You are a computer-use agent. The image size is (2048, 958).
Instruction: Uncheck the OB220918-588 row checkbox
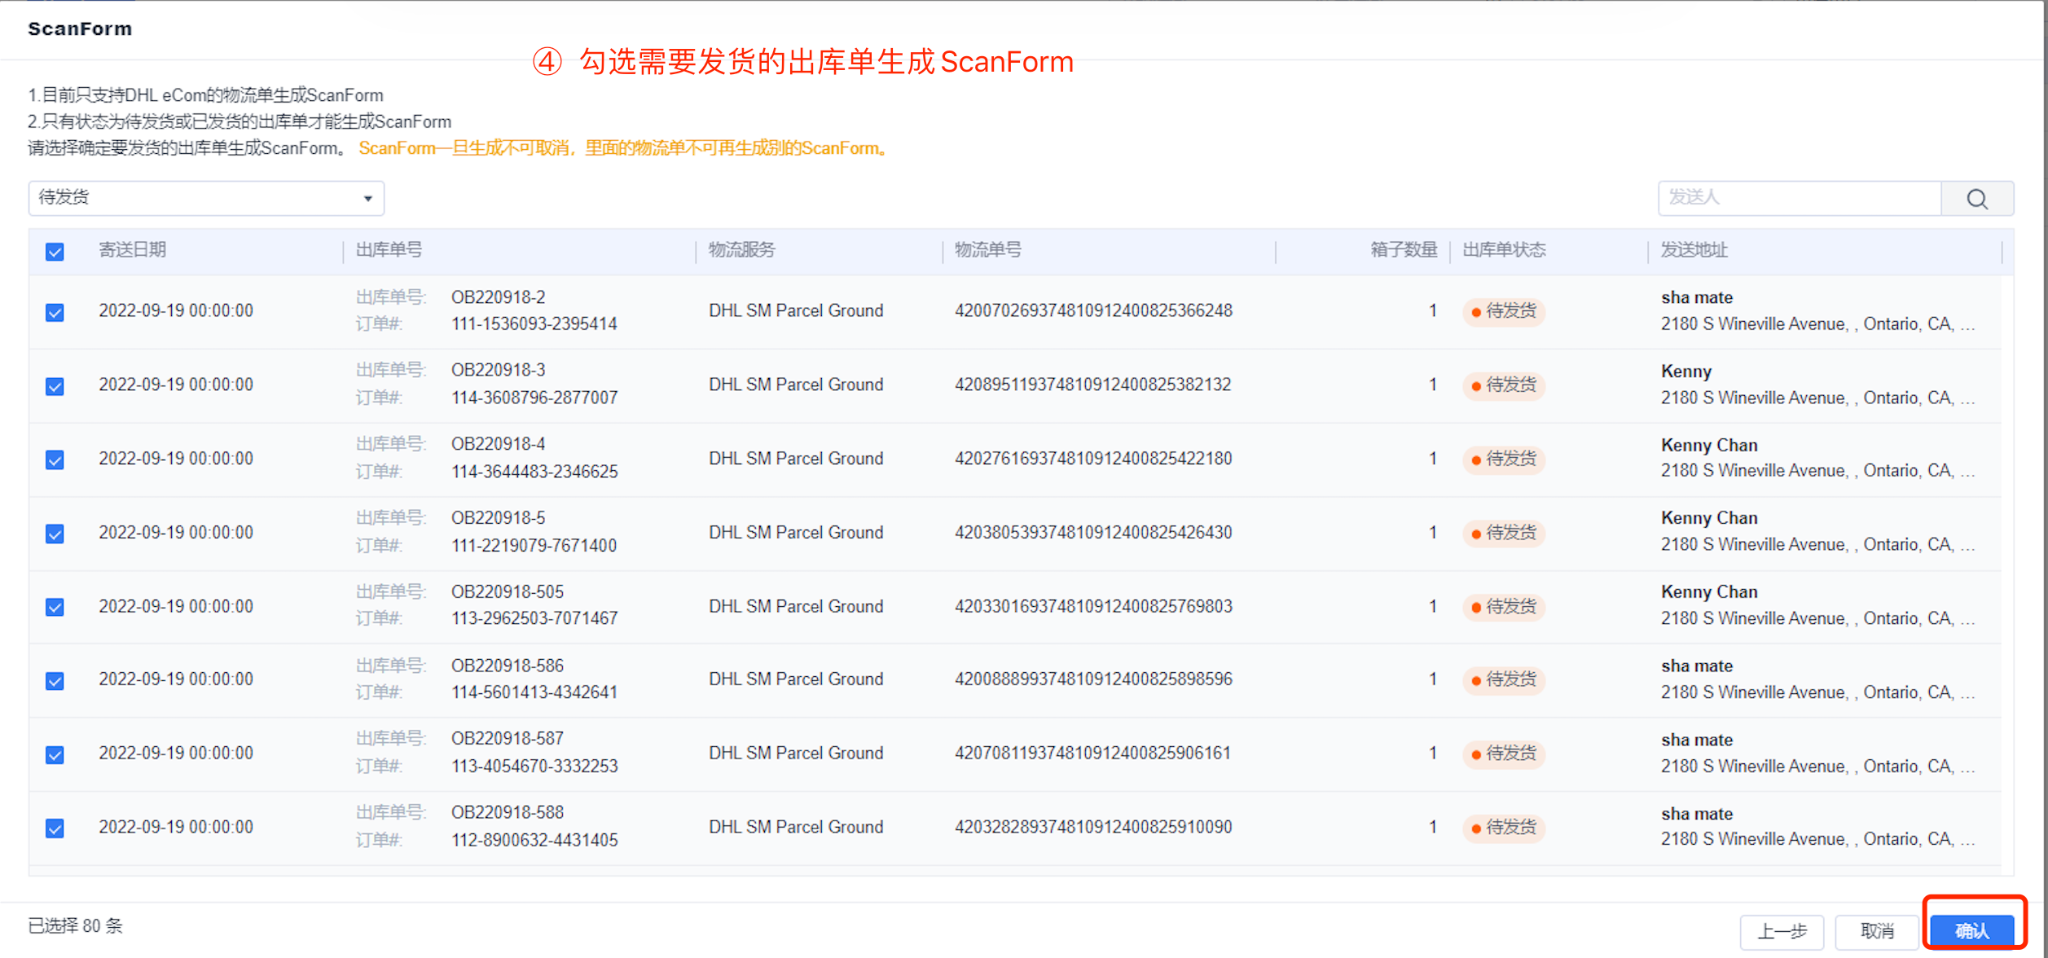[54, 828]
